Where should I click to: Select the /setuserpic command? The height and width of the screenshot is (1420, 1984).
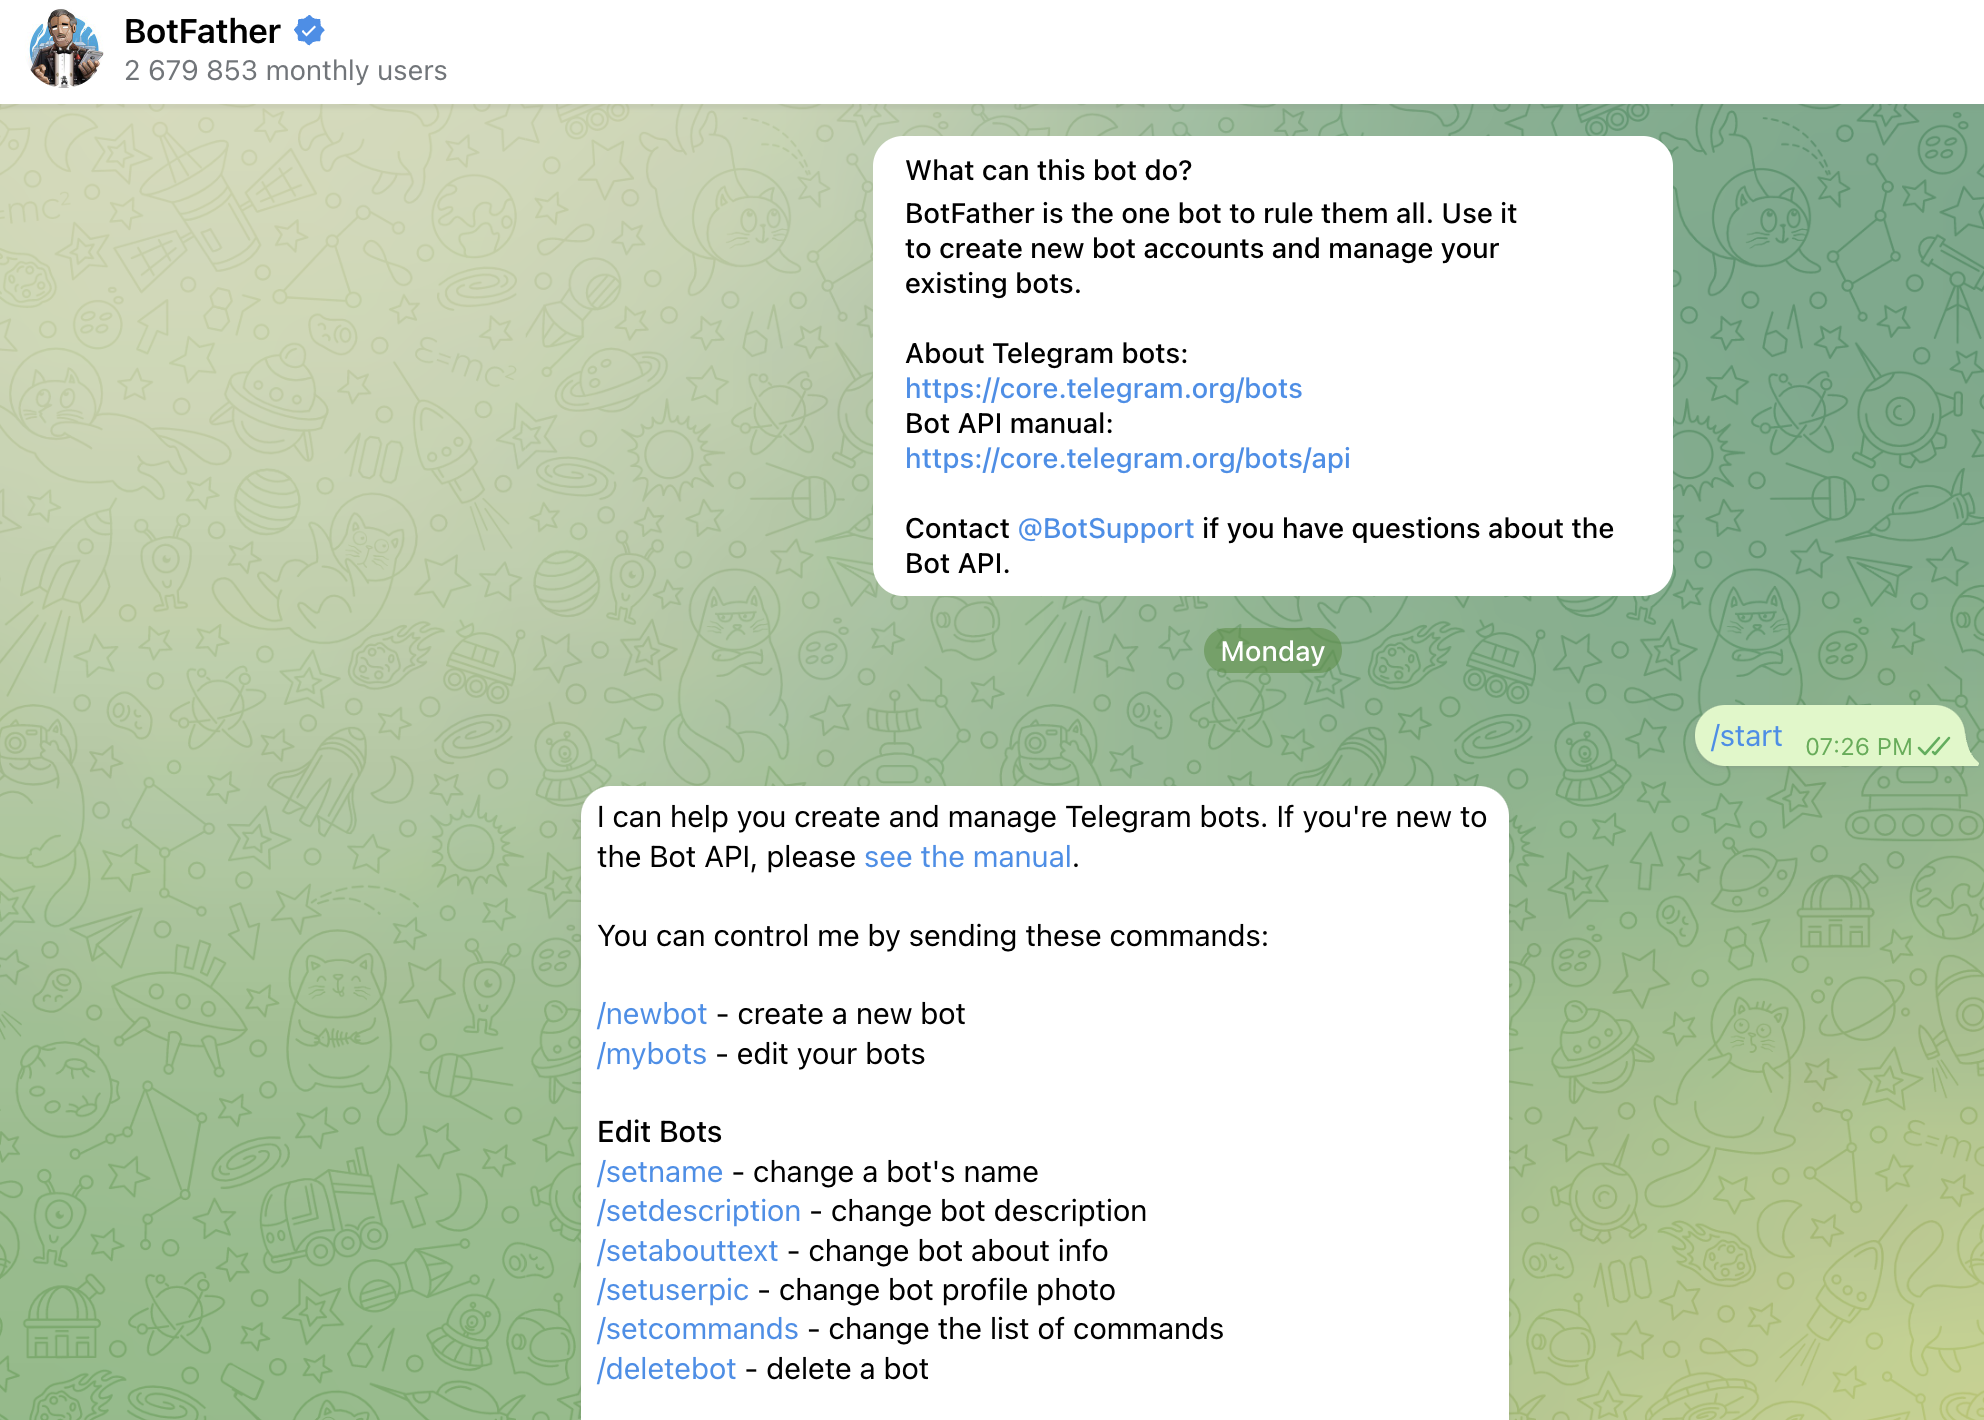(x=673, y=1290)
